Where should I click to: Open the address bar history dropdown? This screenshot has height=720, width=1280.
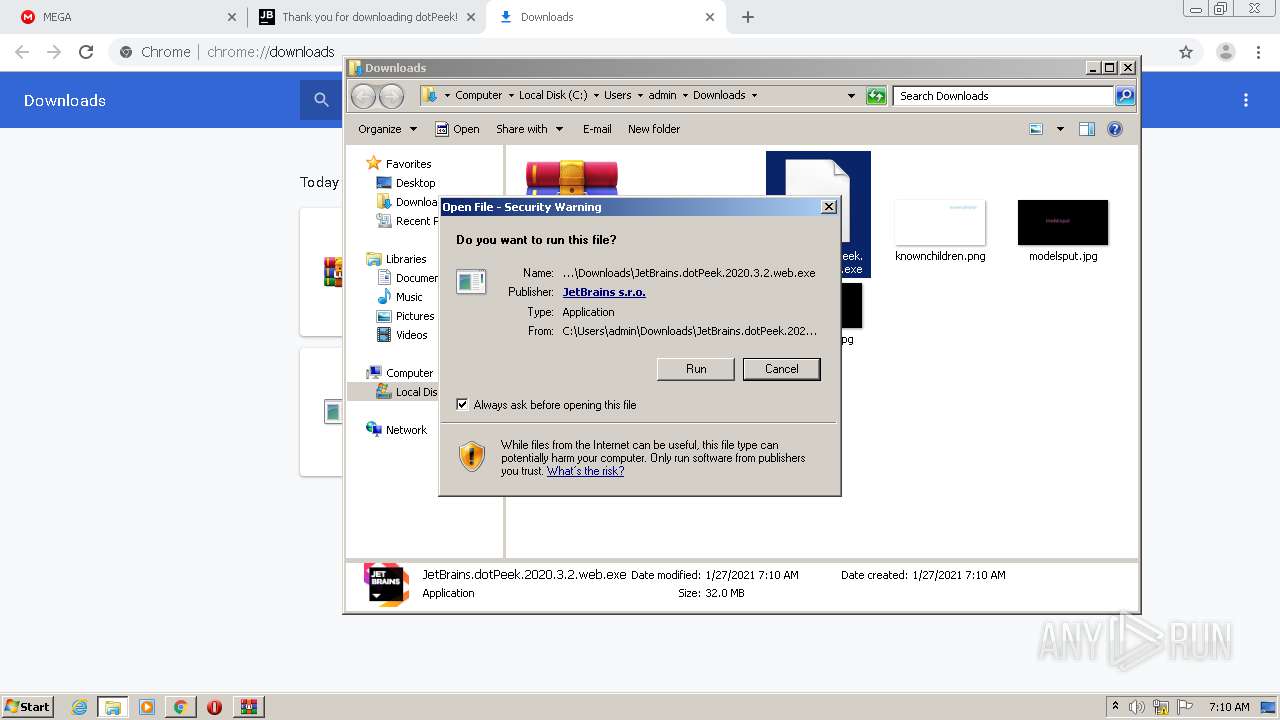tap(851, 96)
